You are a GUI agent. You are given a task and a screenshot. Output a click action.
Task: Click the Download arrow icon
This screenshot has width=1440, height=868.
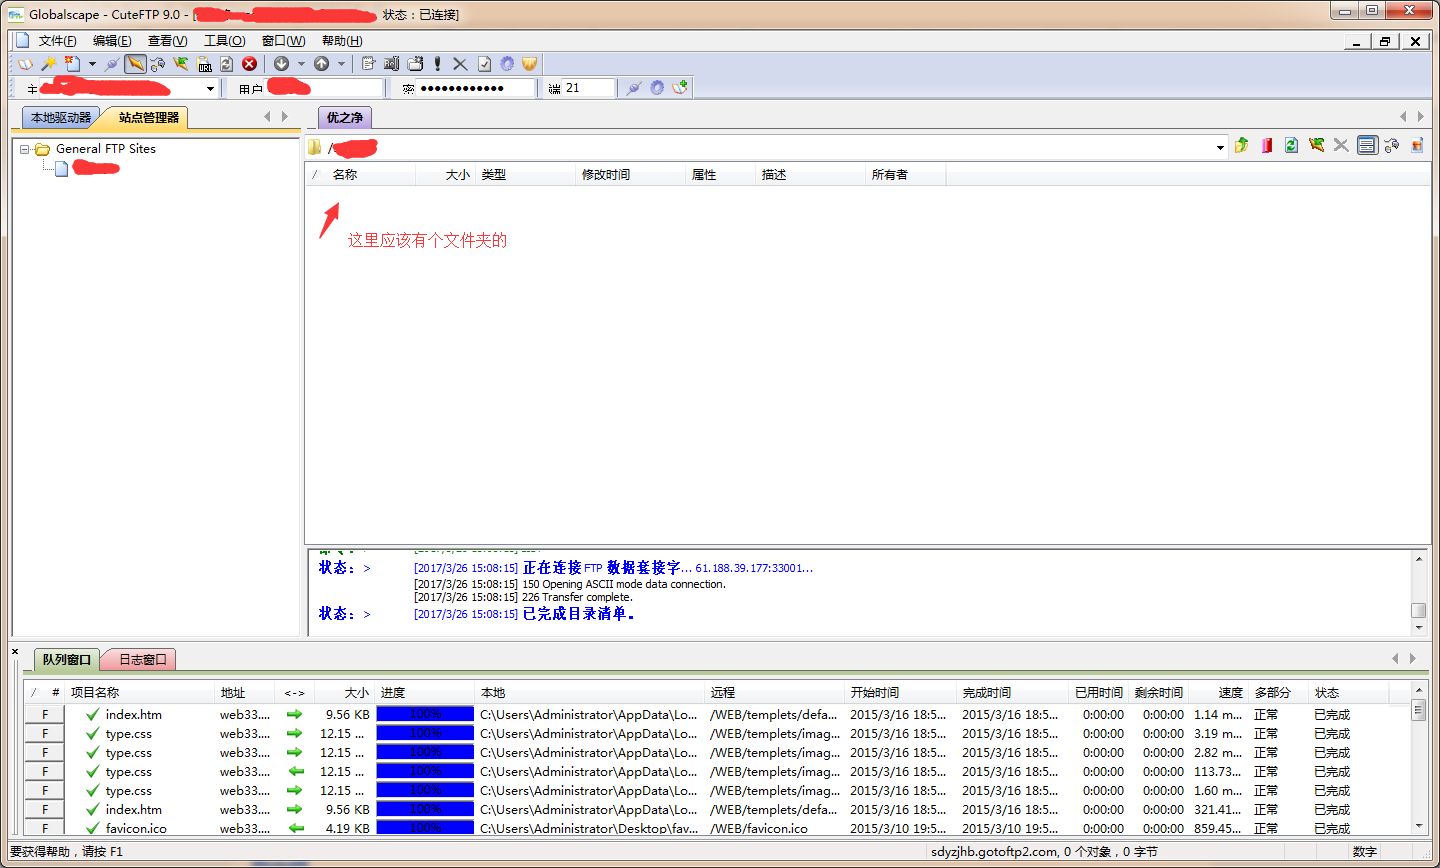tap(281, 64)
